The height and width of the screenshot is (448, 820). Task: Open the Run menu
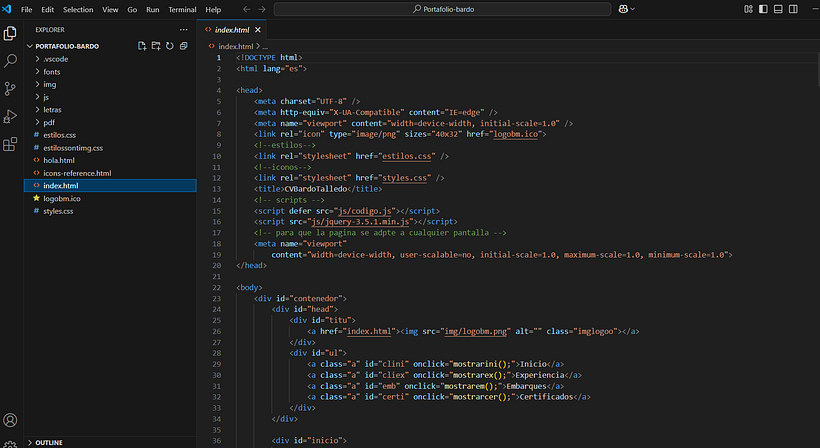[153, 9]
